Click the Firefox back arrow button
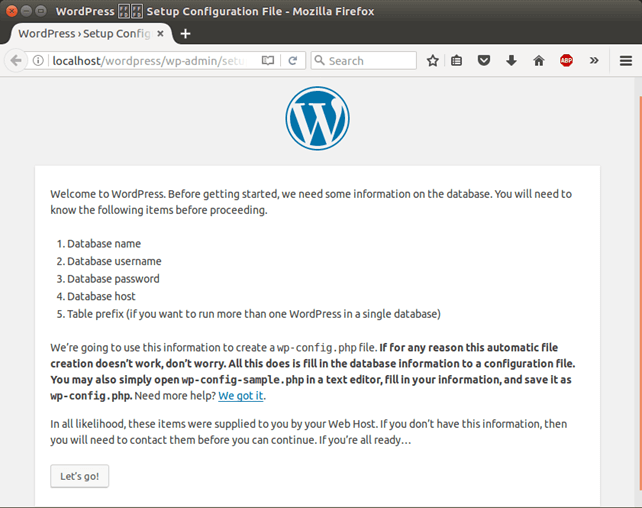This screenshot has width=642, height=508. coord(16,61)
